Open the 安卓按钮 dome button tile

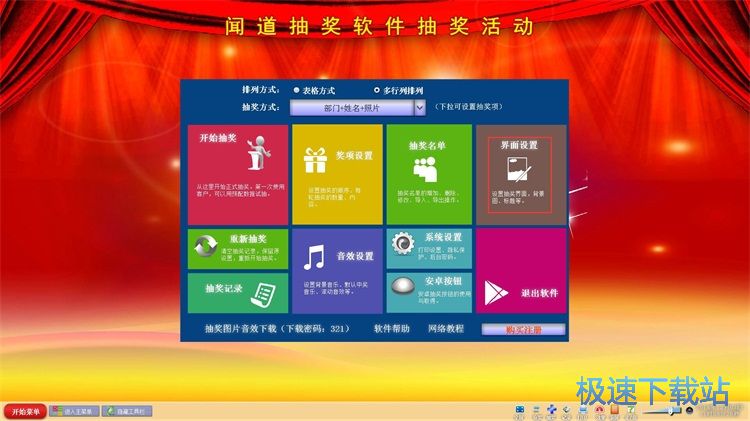pos(429,293)
